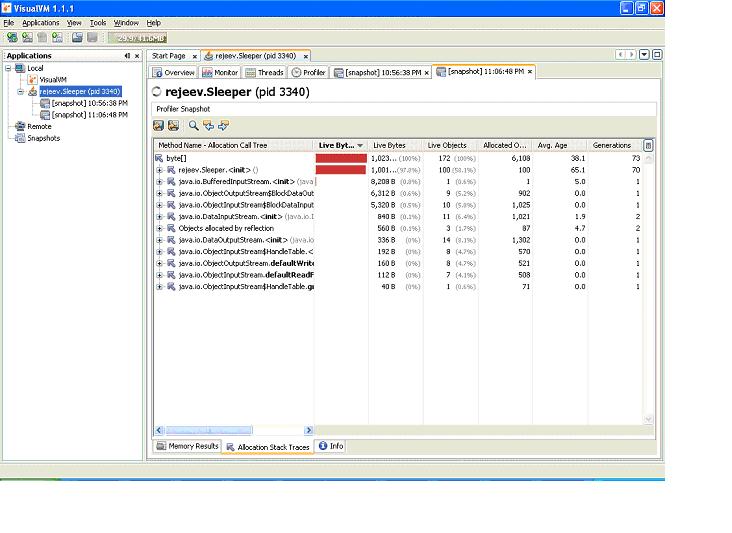Image resolution: width=732 pixels, height=533 pixels.
Task: Sort by the Generations column header
Action: [x=615, y=145]
